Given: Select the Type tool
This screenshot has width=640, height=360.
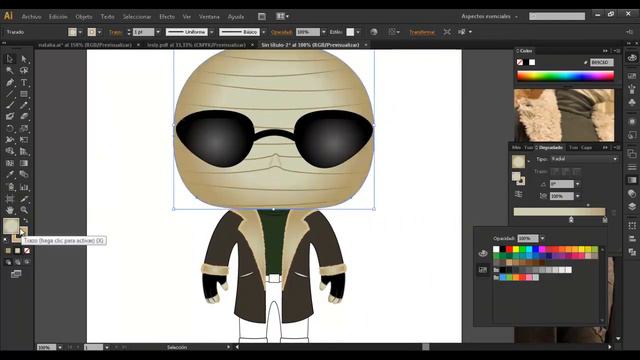Looking at the screenshot, I should point(24,82).
